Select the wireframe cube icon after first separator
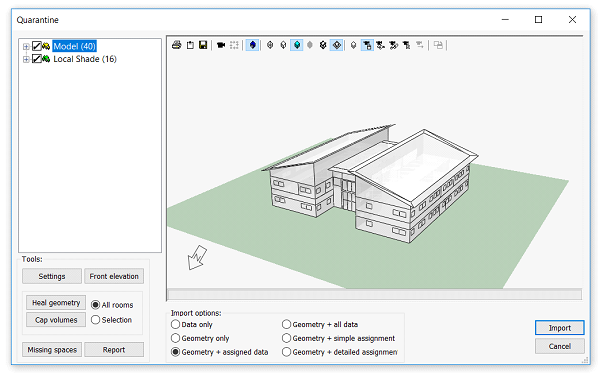Image resolution: width=603 pixels, height=374 pixels. point(270,45)
